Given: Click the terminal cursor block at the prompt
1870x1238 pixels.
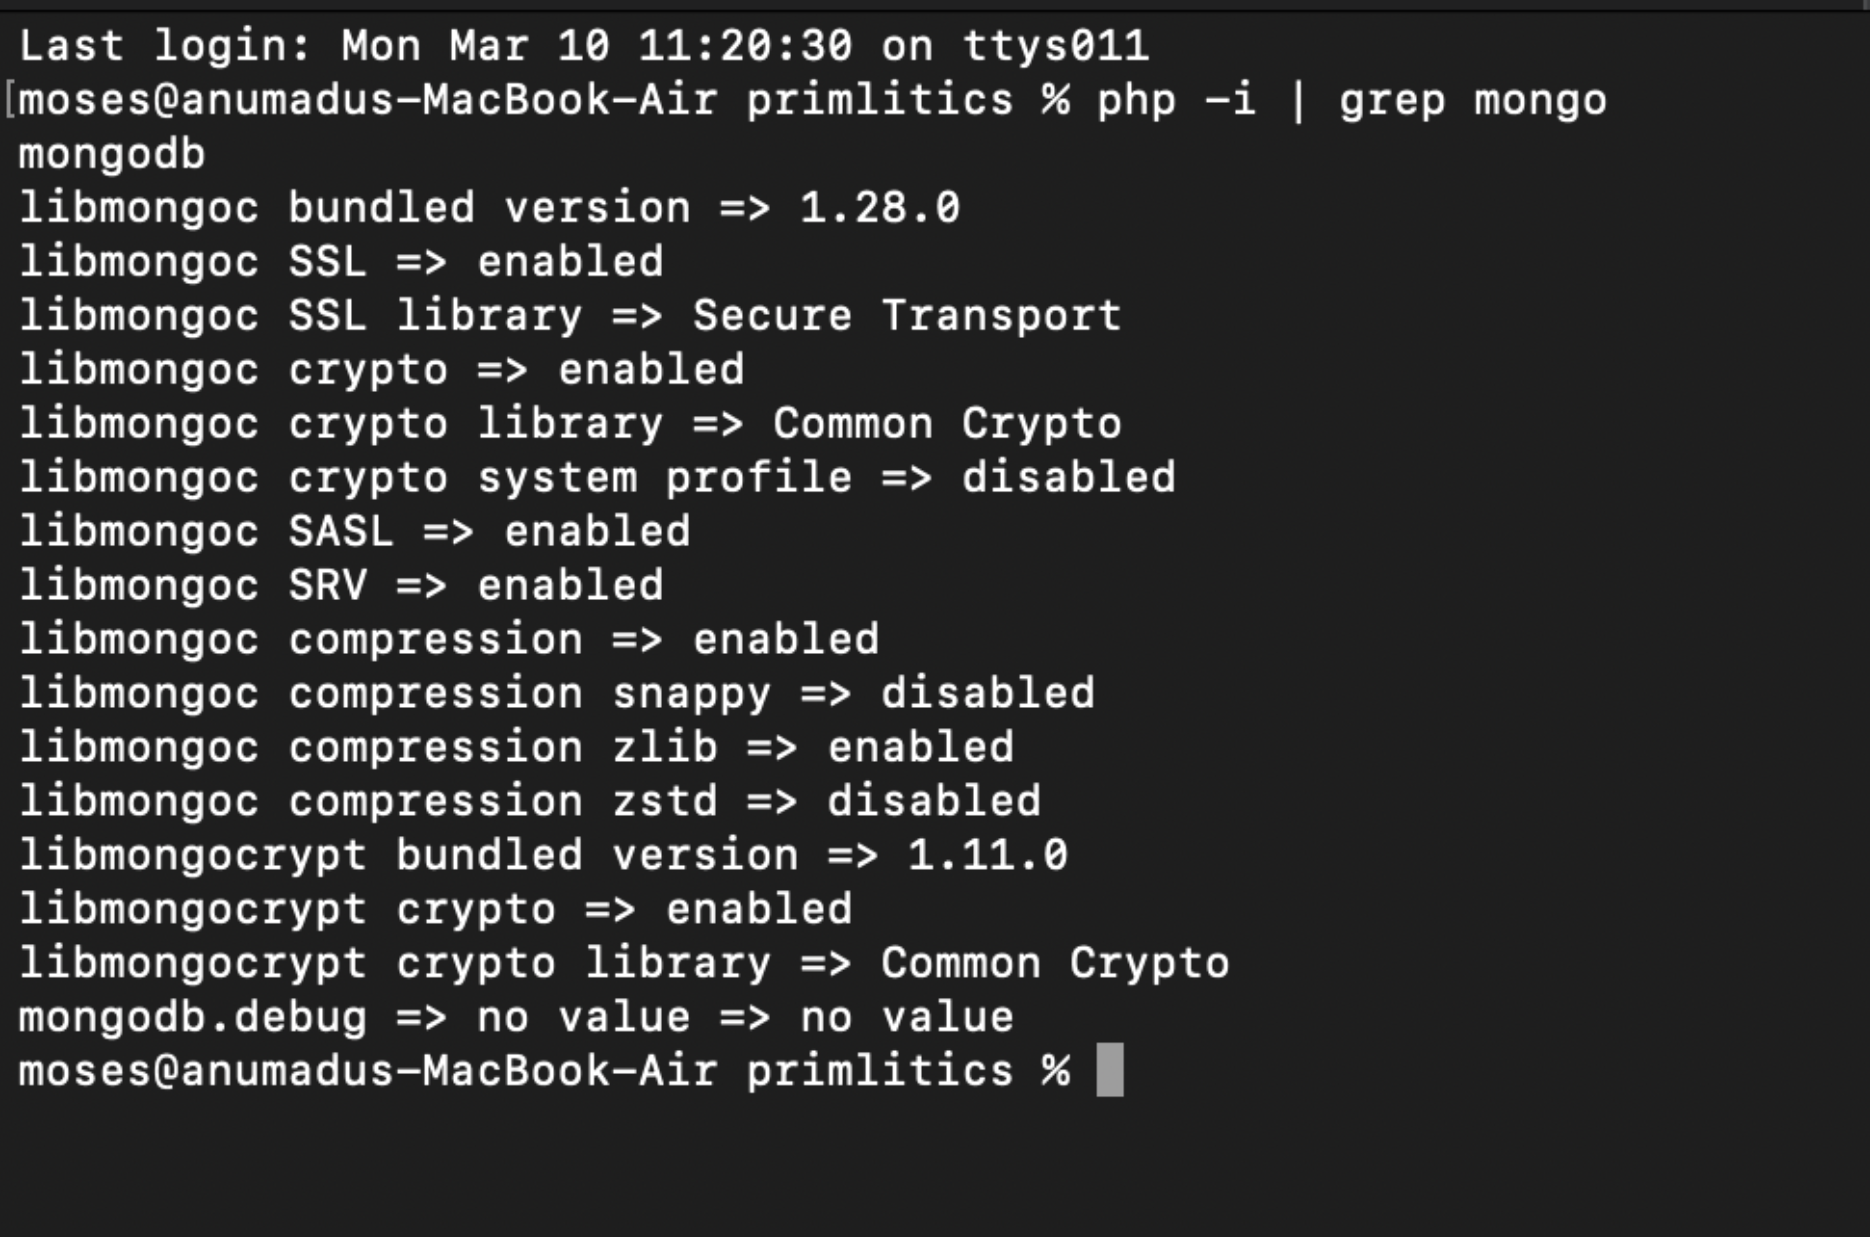Looking at the screenshot, I should (1110, 1070).
